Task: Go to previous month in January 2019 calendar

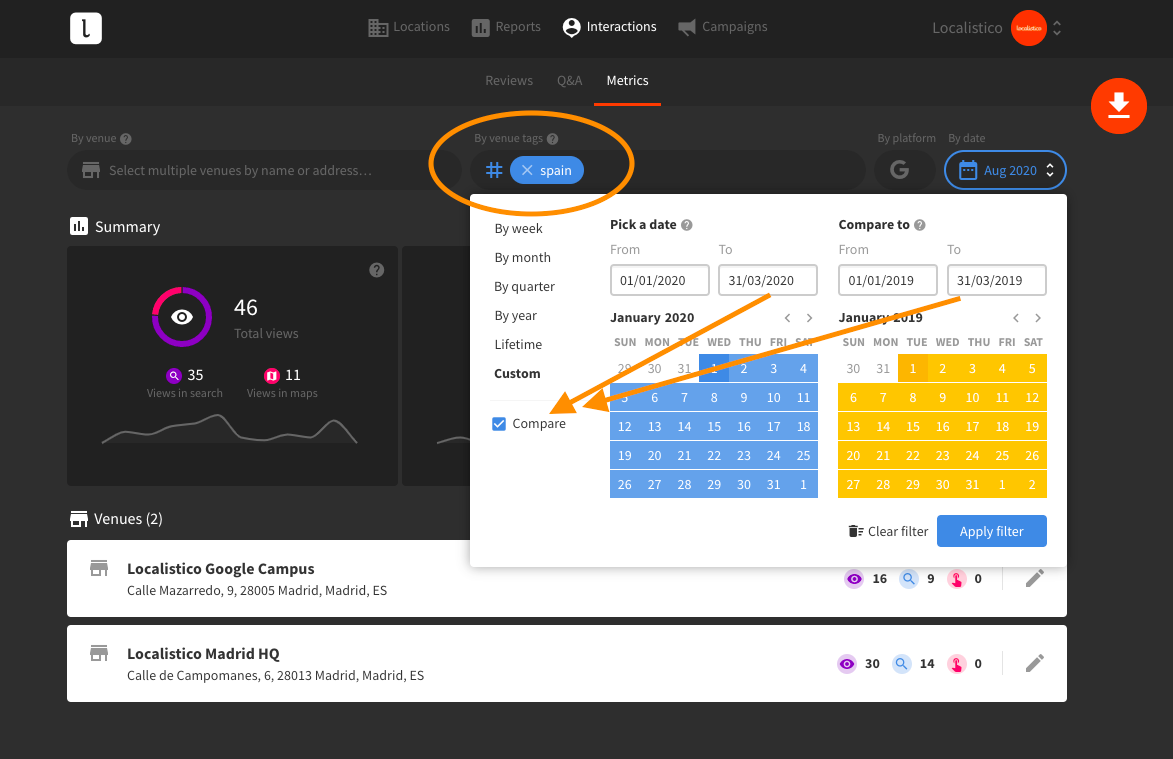Action: (x=1016, y=318)
